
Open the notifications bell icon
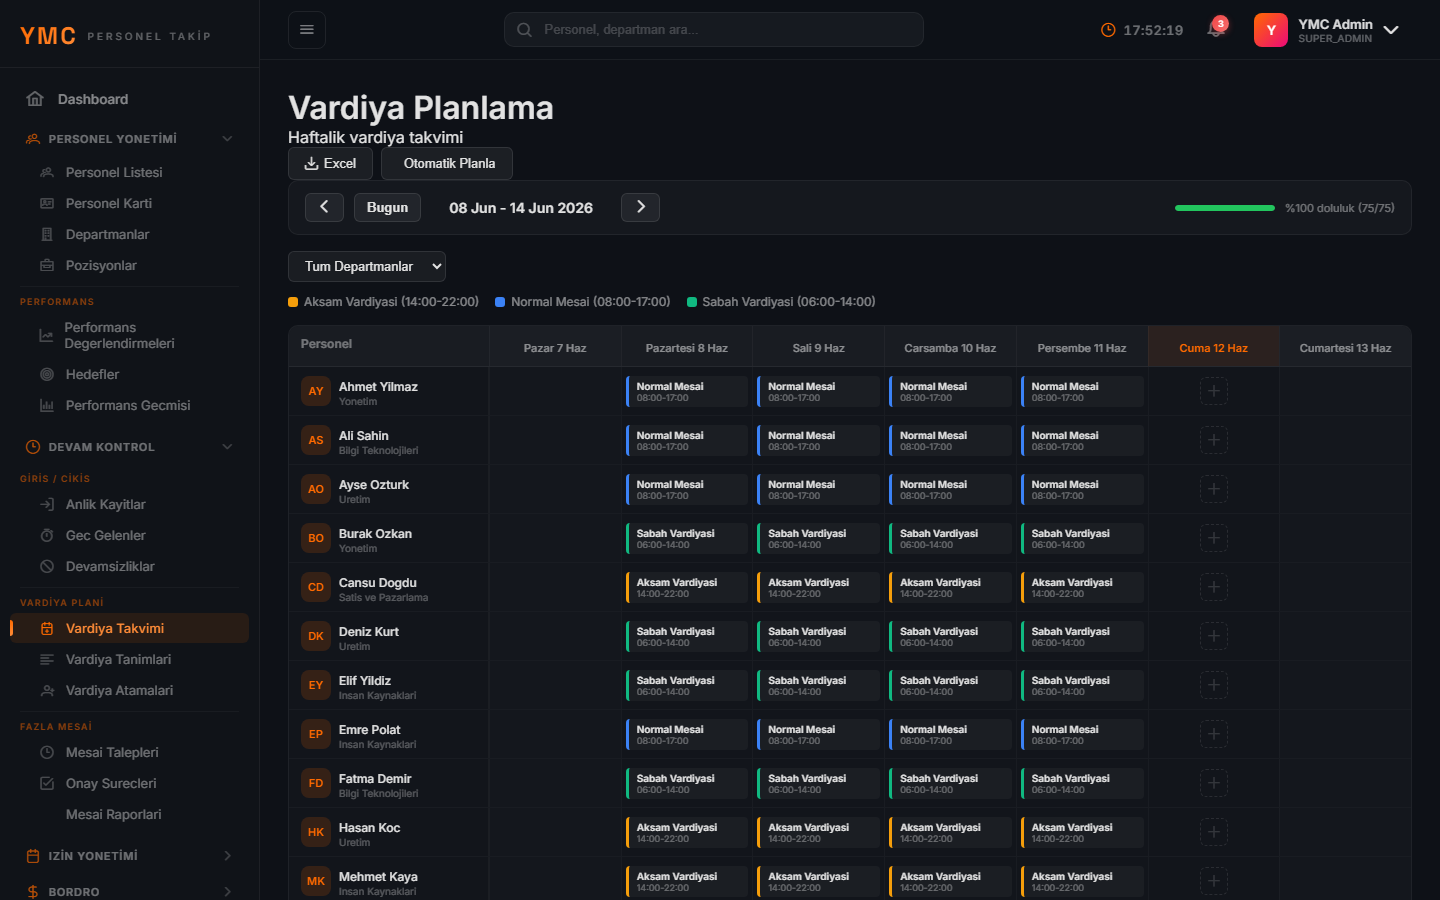1216,29
